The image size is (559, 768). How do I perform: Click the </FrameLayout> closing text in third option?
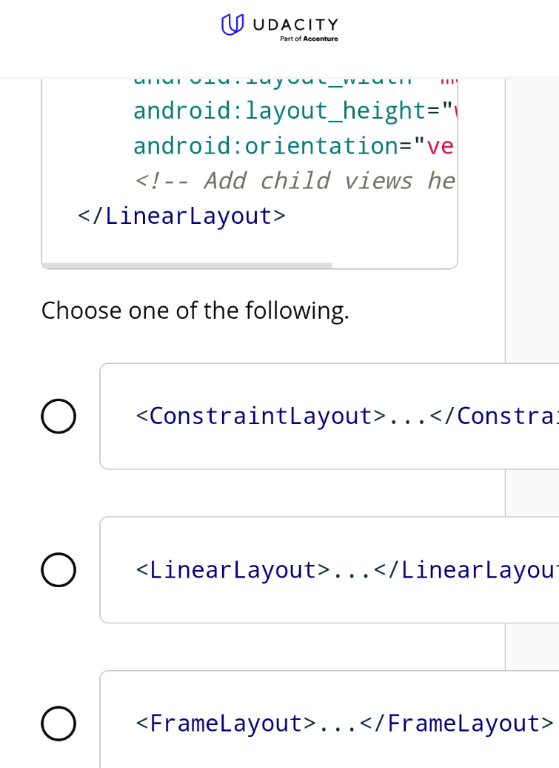tap(456, 723)
